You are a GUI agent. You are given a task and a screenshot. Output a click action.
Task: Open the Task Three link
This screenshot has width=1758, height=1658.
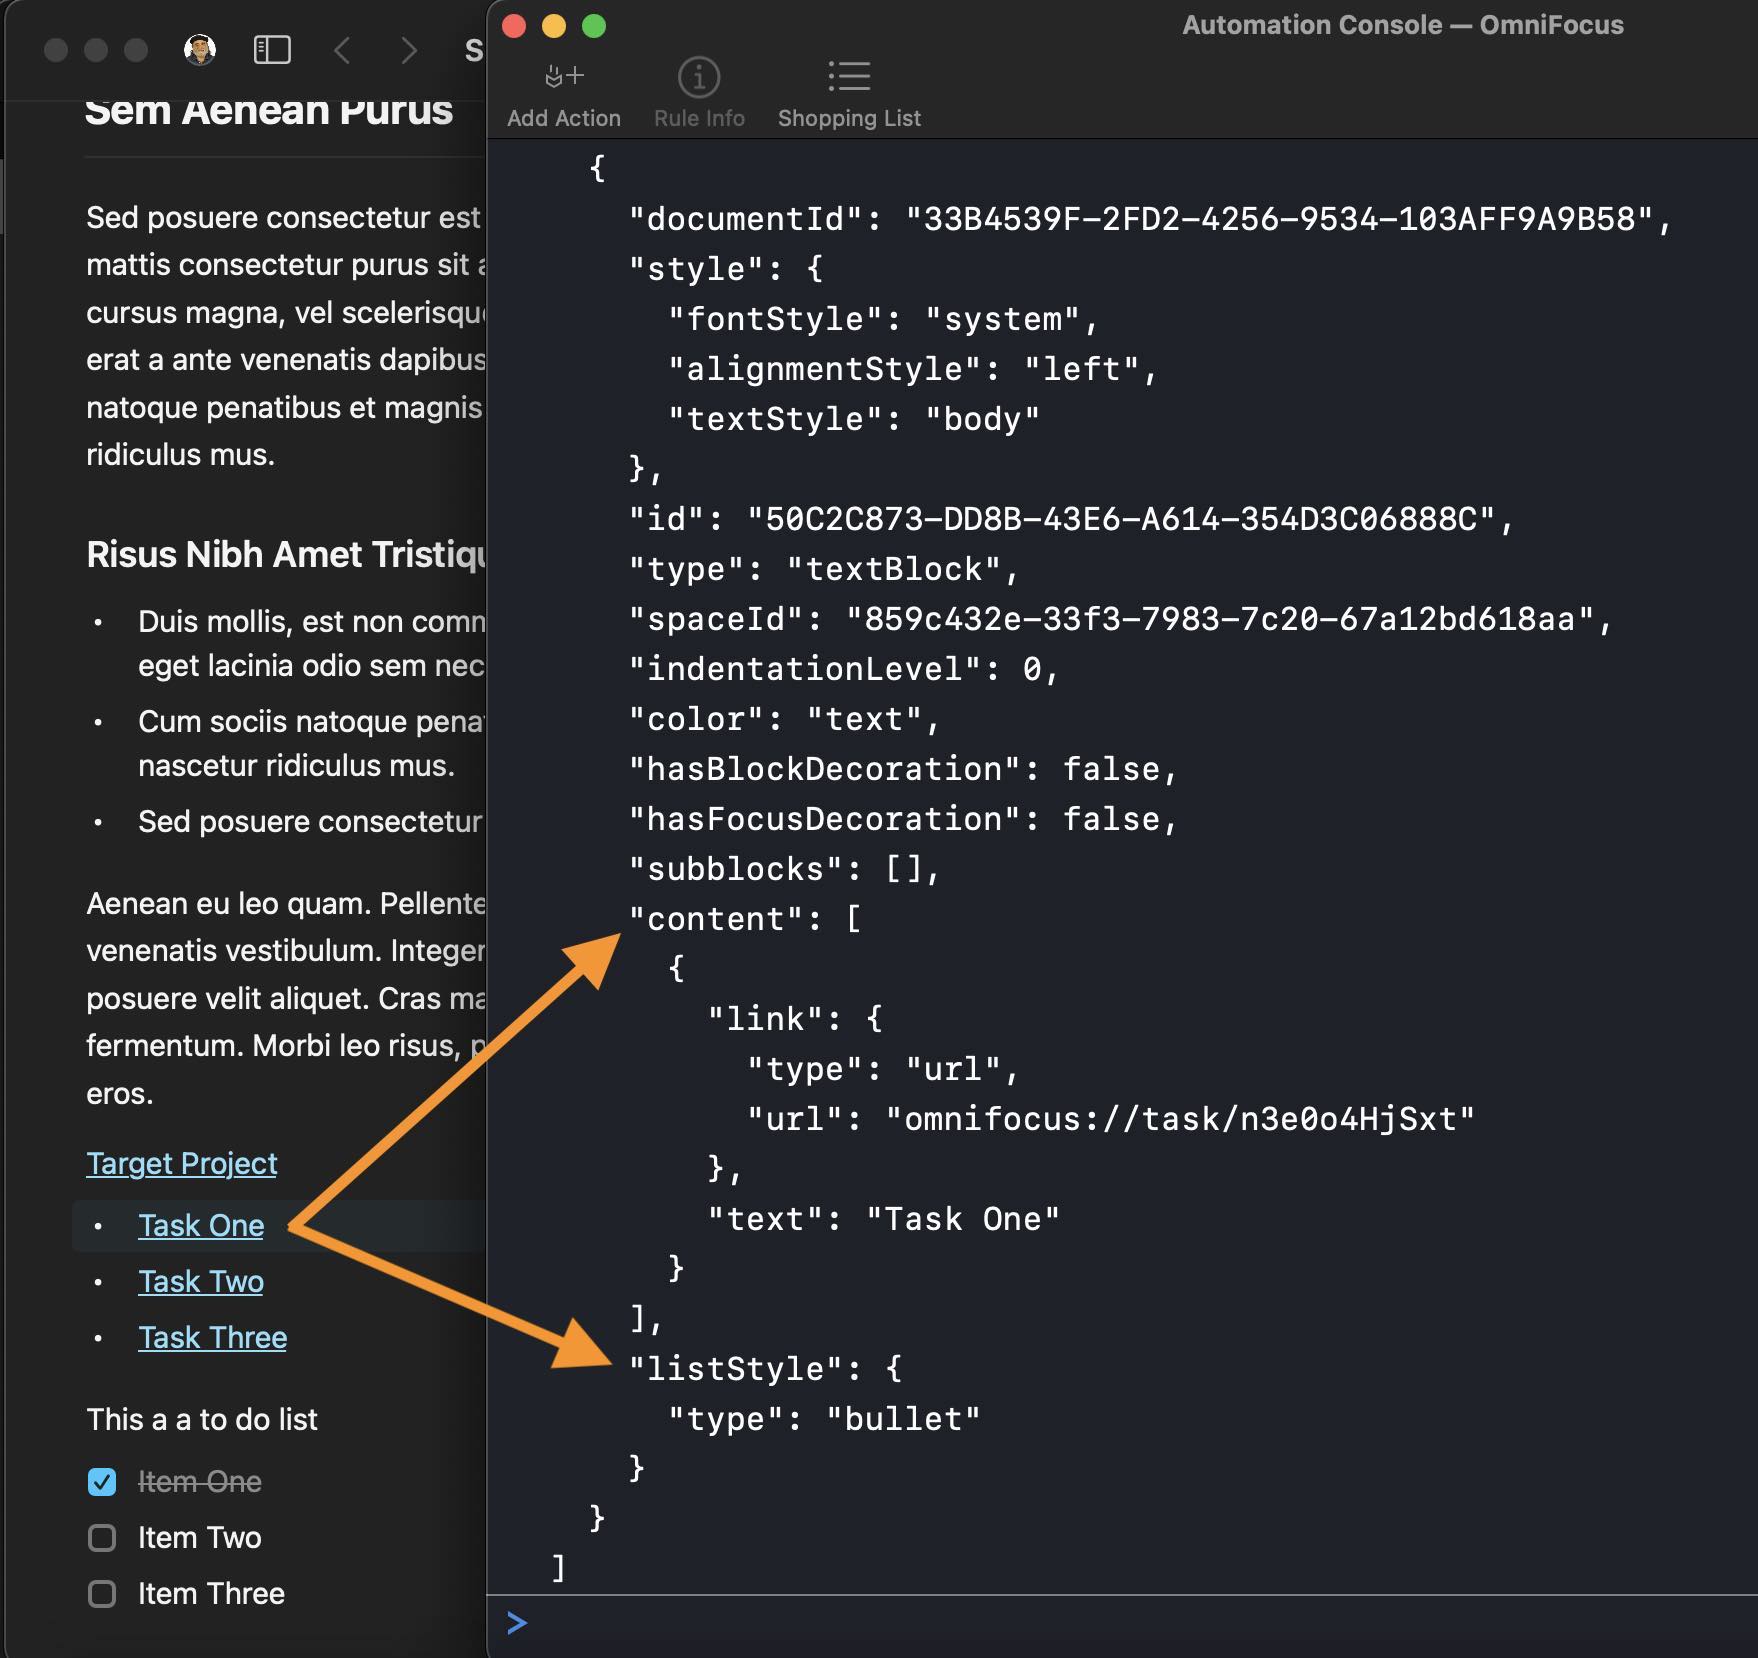(213, 1337)
